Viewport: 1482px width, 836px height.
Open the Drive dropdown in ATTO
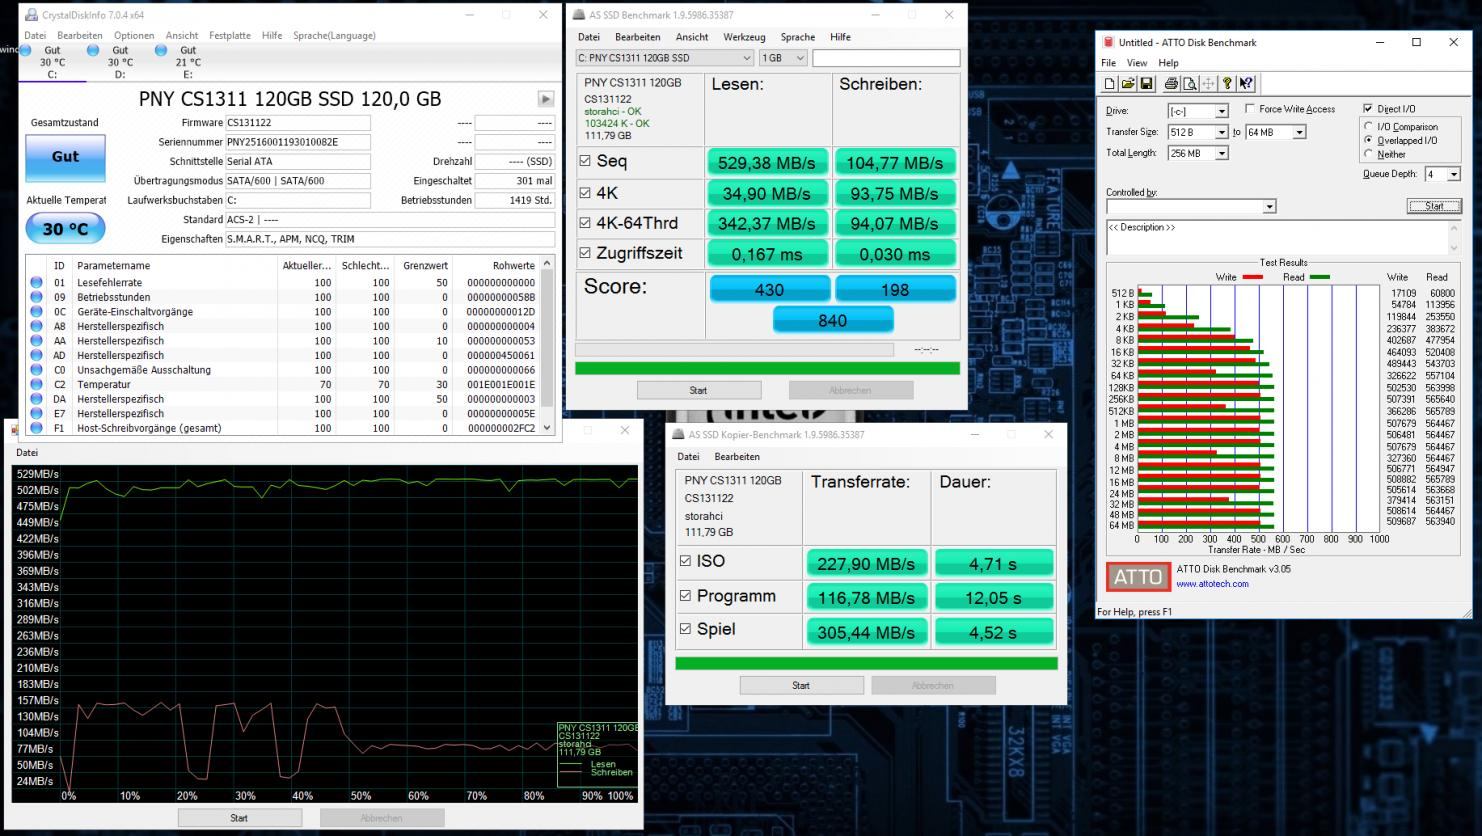pyautogui.click(x=1221, y=111)
